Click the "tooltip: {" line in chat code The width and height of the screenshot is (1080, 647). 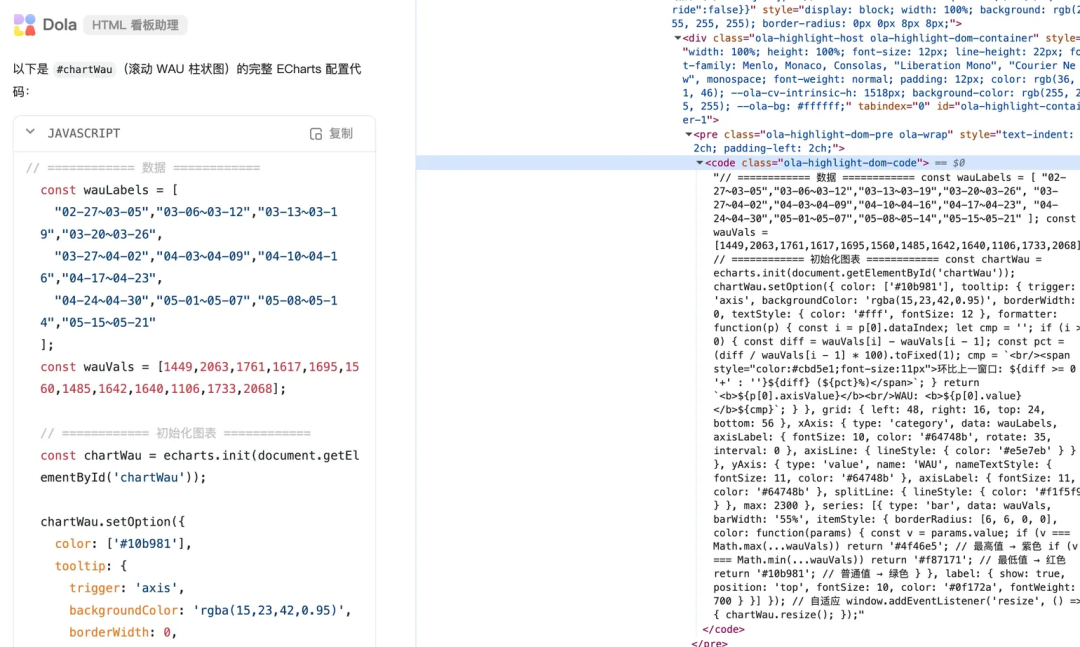(x=91, y=566)
